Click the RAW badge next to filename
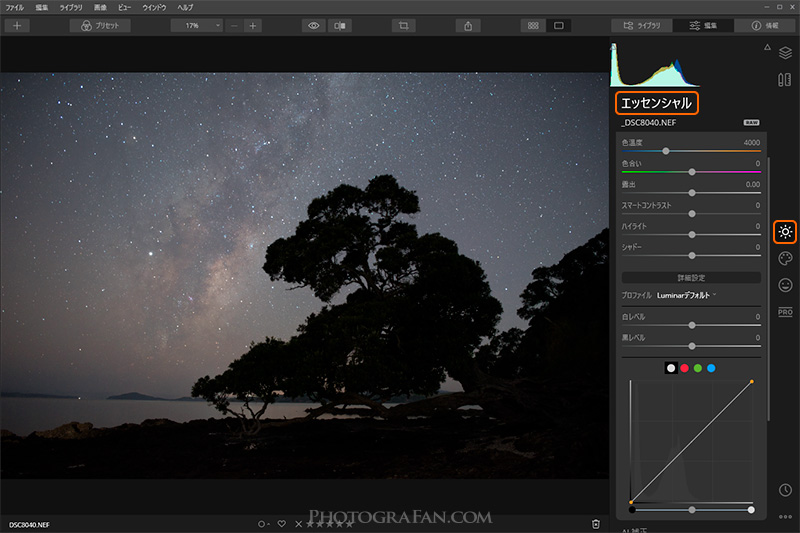 751,122
